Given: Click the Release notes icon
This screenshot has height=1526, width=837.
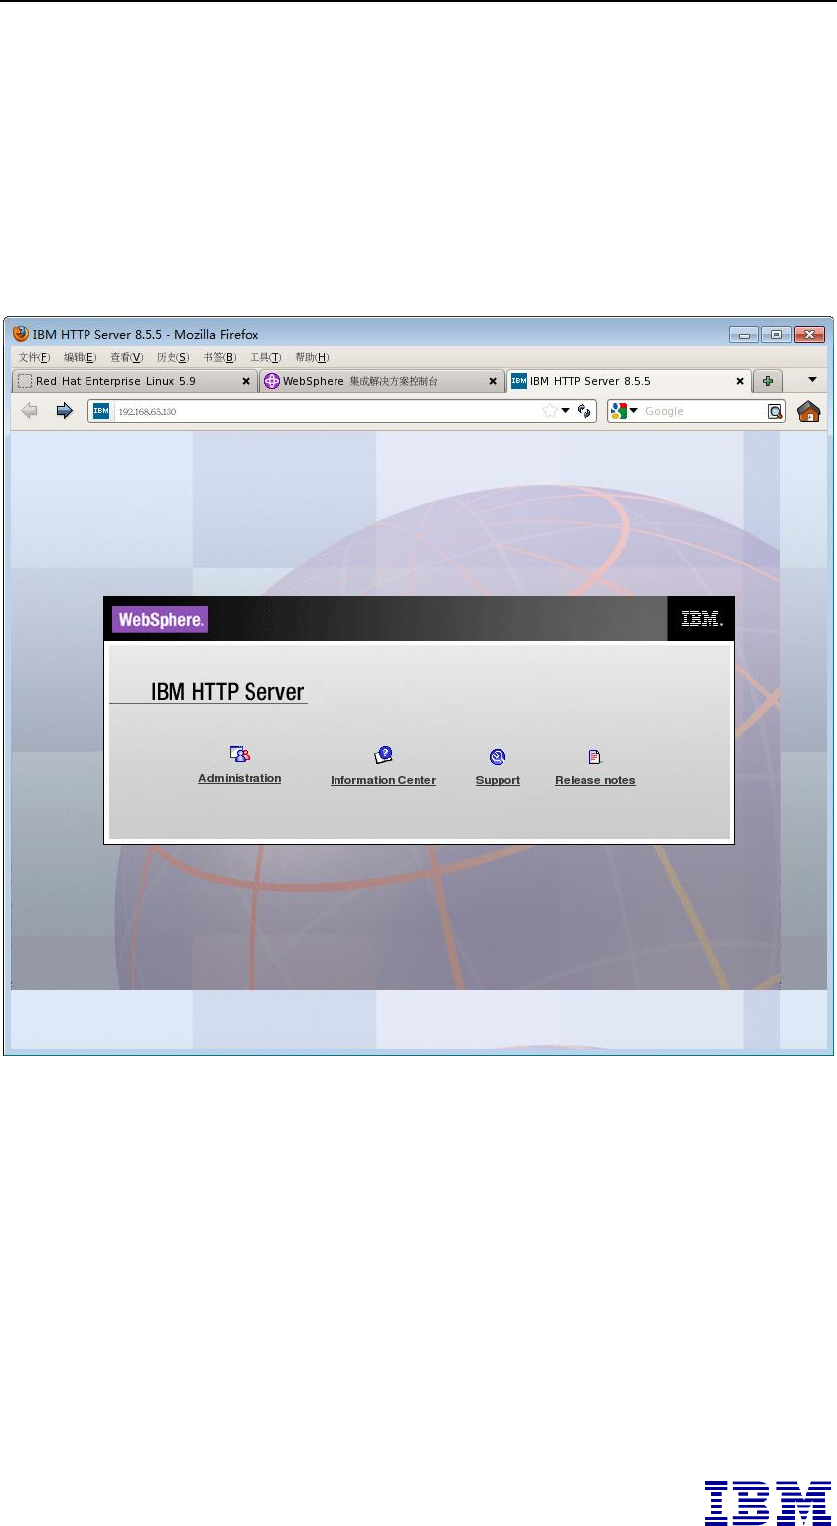Looking at the screenshot, I should tap(595, 757).
